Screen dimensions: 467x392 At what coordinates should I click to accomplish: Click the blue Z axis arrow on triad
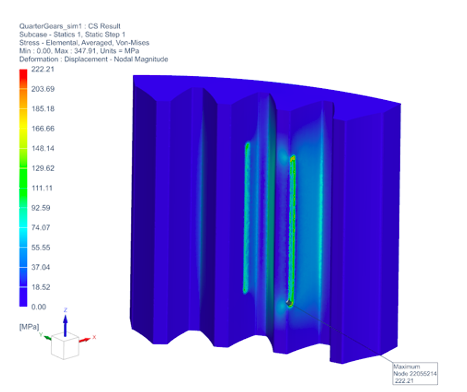pyautogui.click(x=65, y=325)
